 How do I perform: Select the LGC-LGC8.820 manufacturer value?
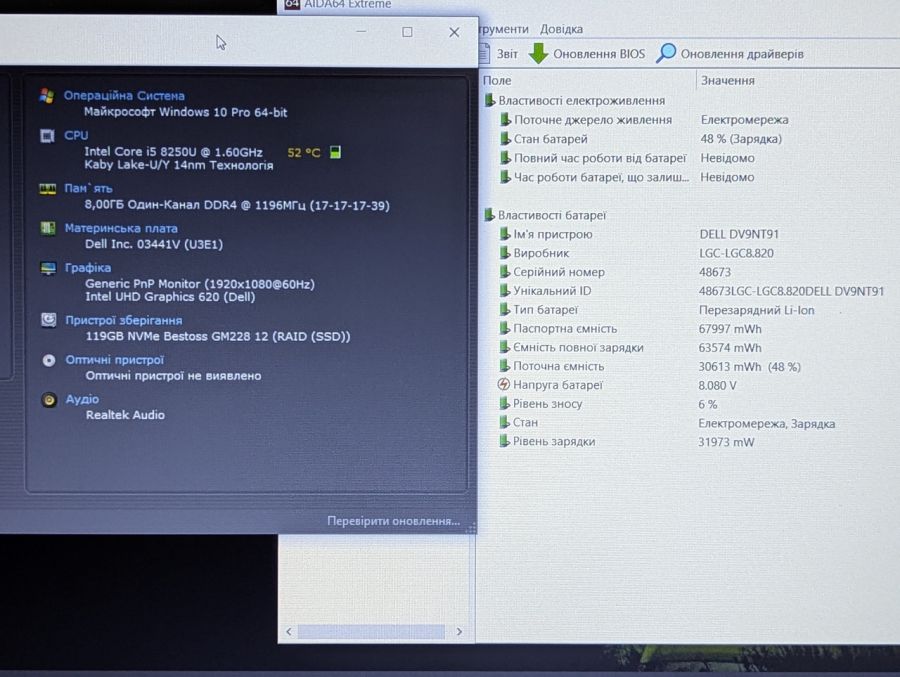(736, 253)
